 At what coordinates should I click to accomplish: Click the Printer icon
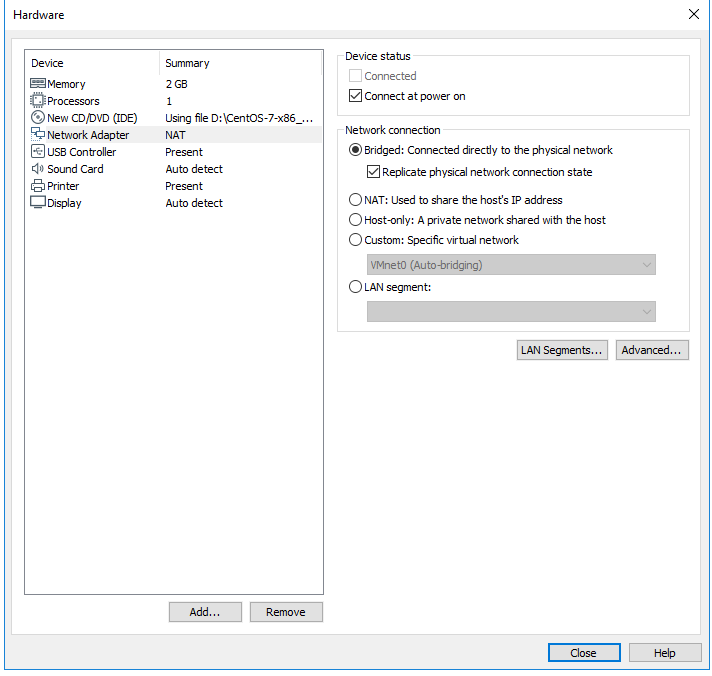click(x=38, y=186)
